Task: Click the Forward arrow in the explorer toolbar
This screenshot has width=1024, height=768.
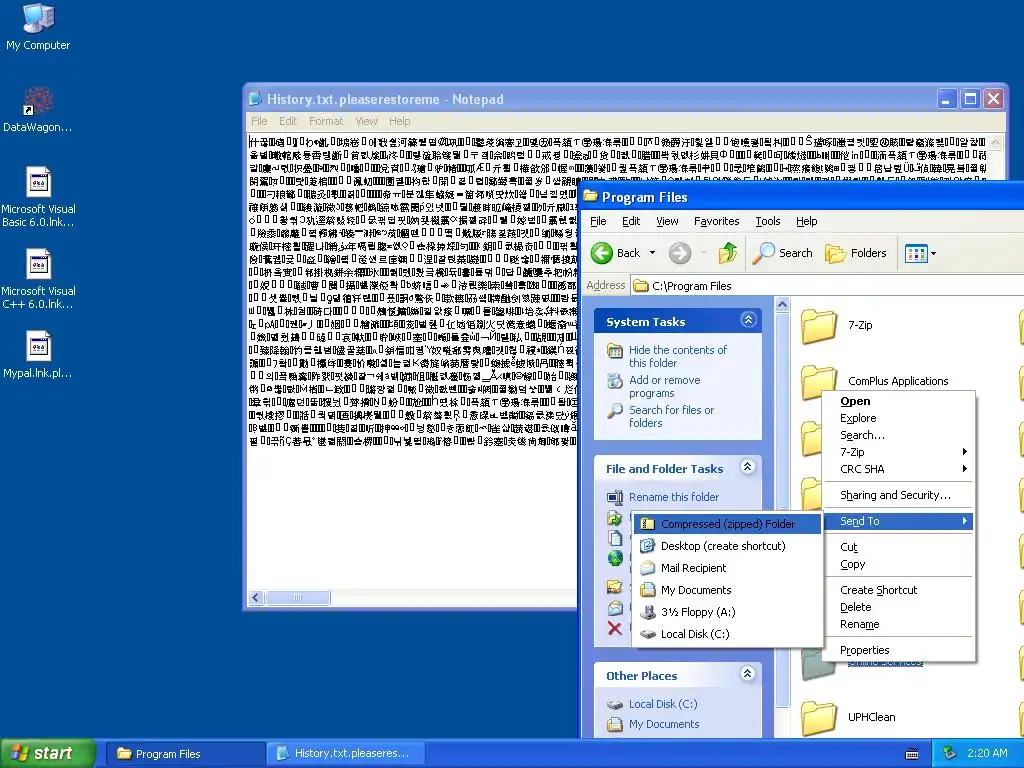Action: [680, 253]
